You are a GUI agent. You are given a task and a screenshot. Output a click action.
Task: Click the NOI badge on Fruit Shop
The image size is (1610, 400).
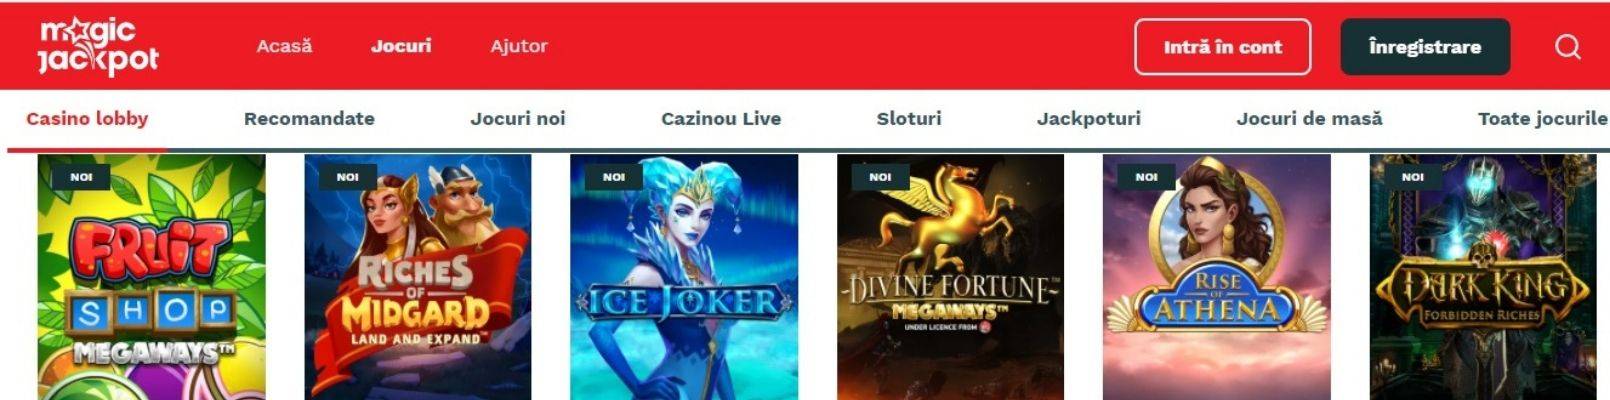(81, 177)
